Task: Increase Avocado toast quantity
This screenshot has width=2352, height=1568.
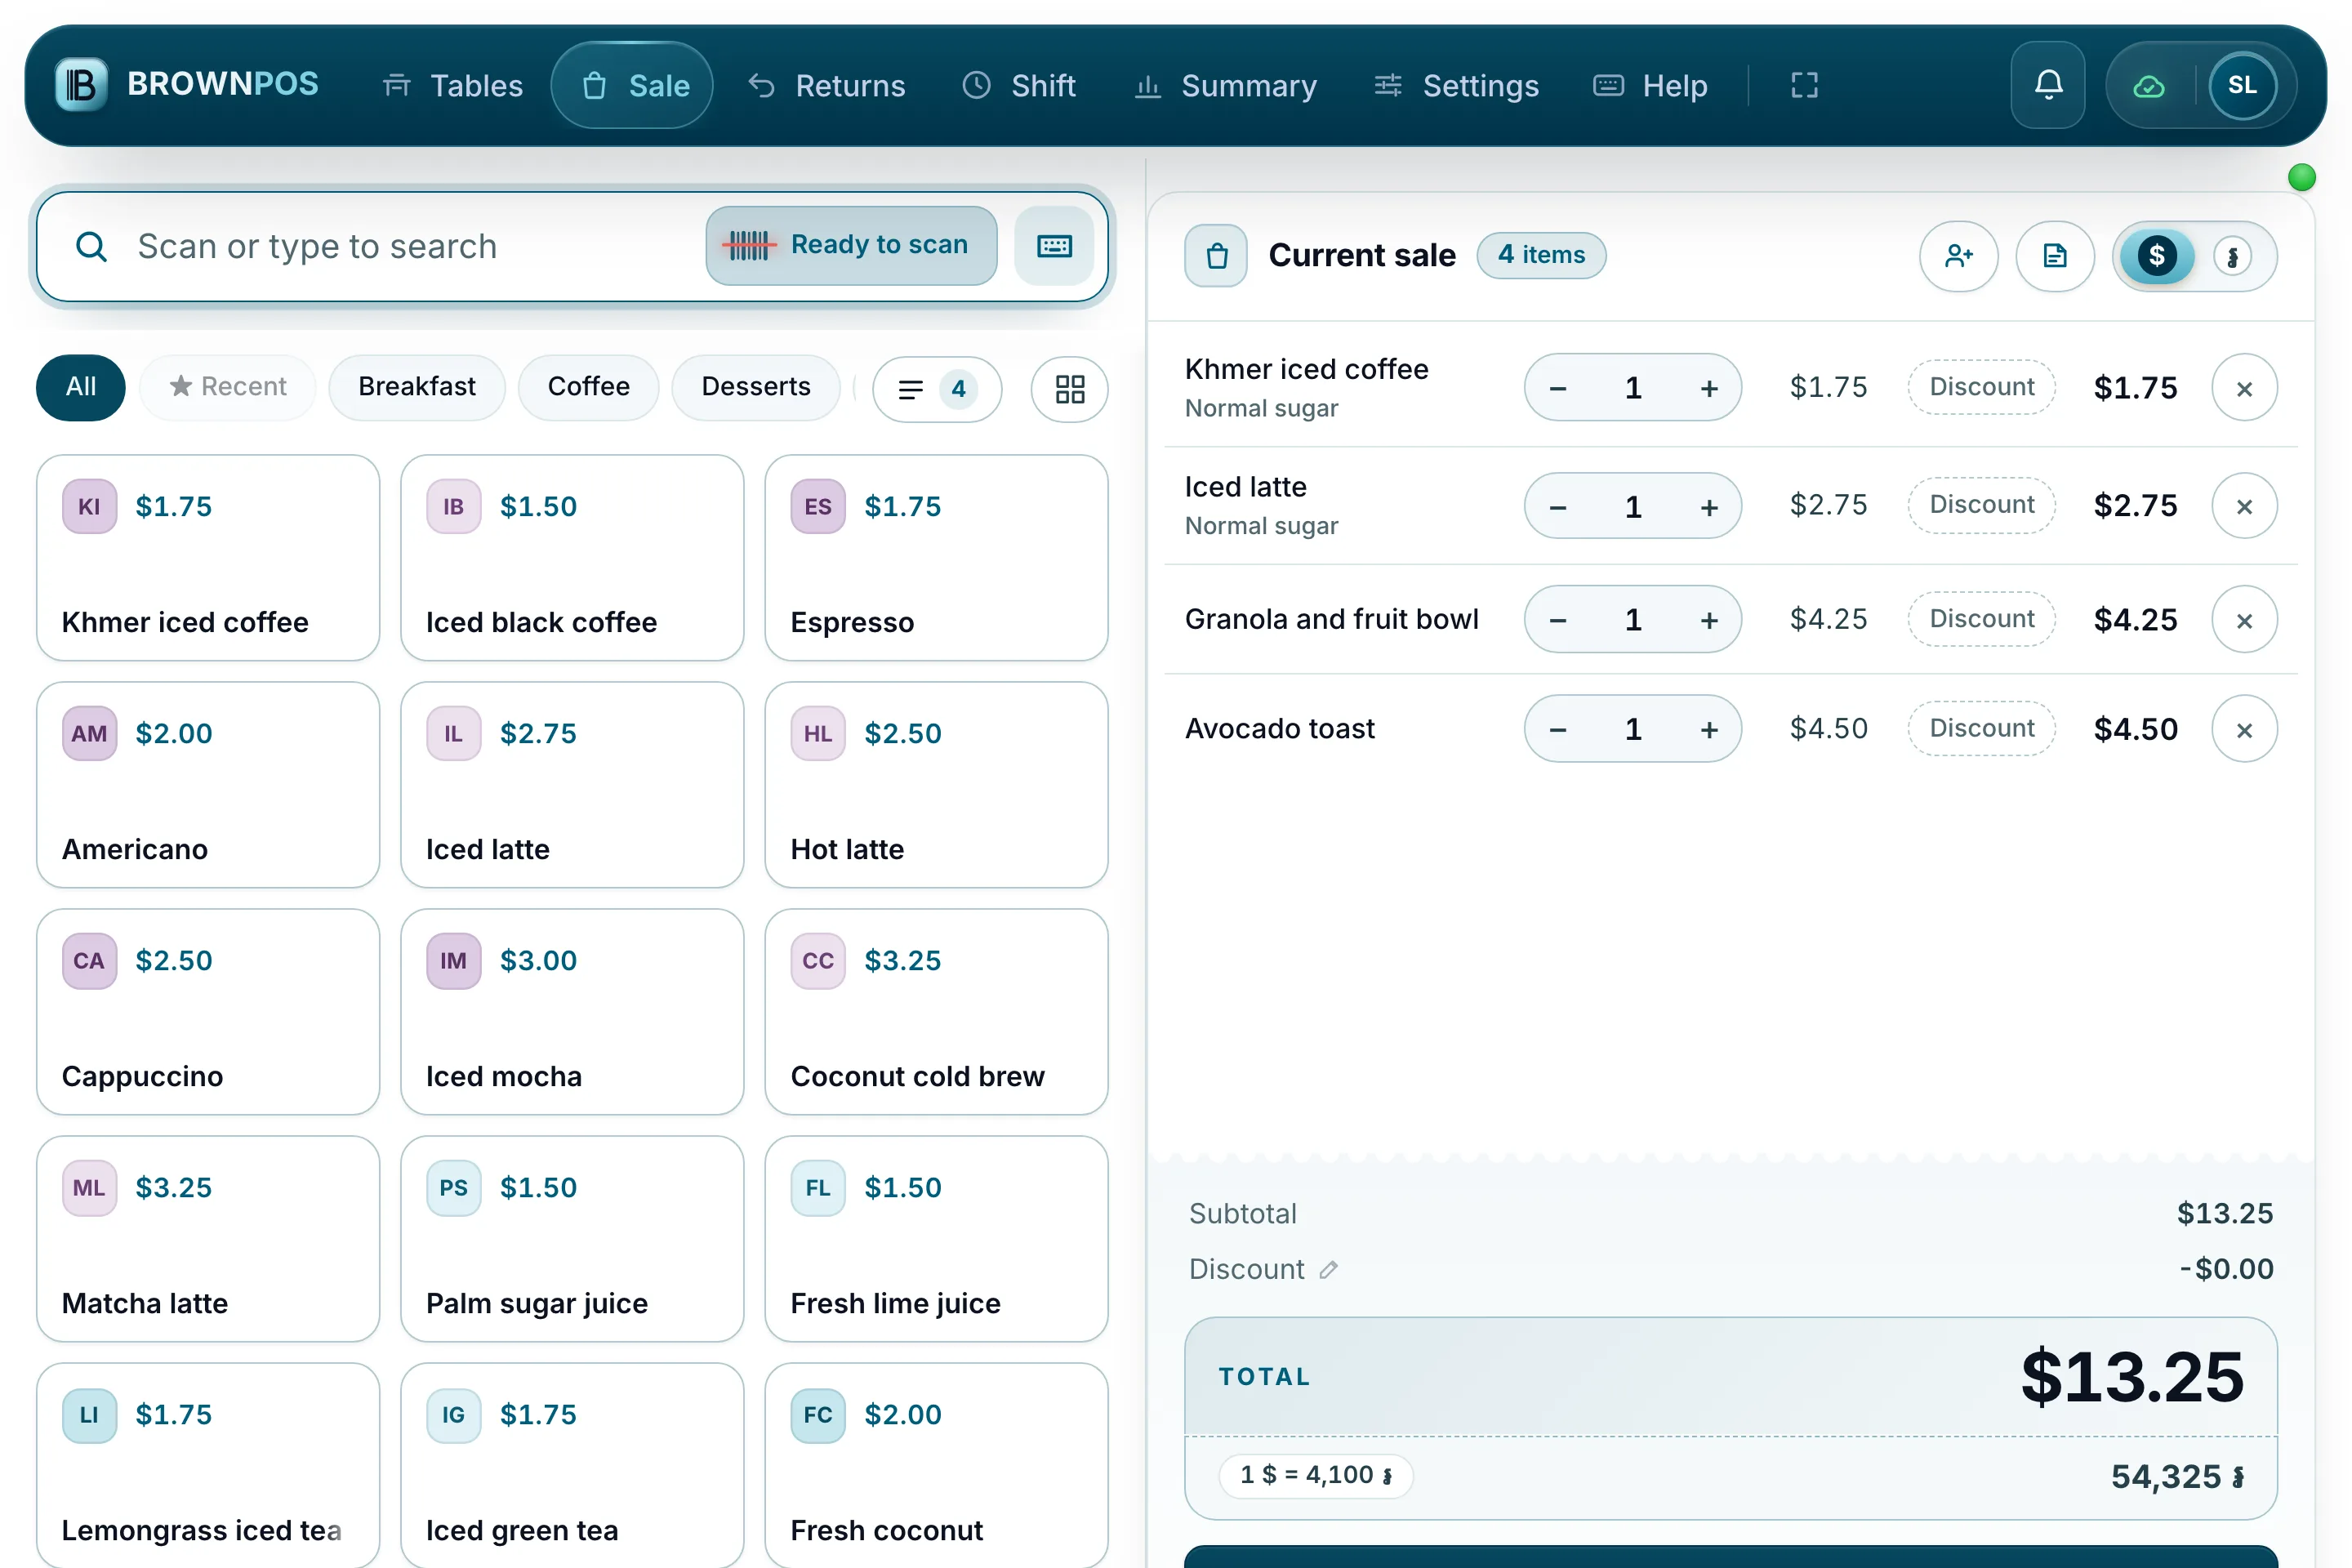Action: click(1708, 729)
